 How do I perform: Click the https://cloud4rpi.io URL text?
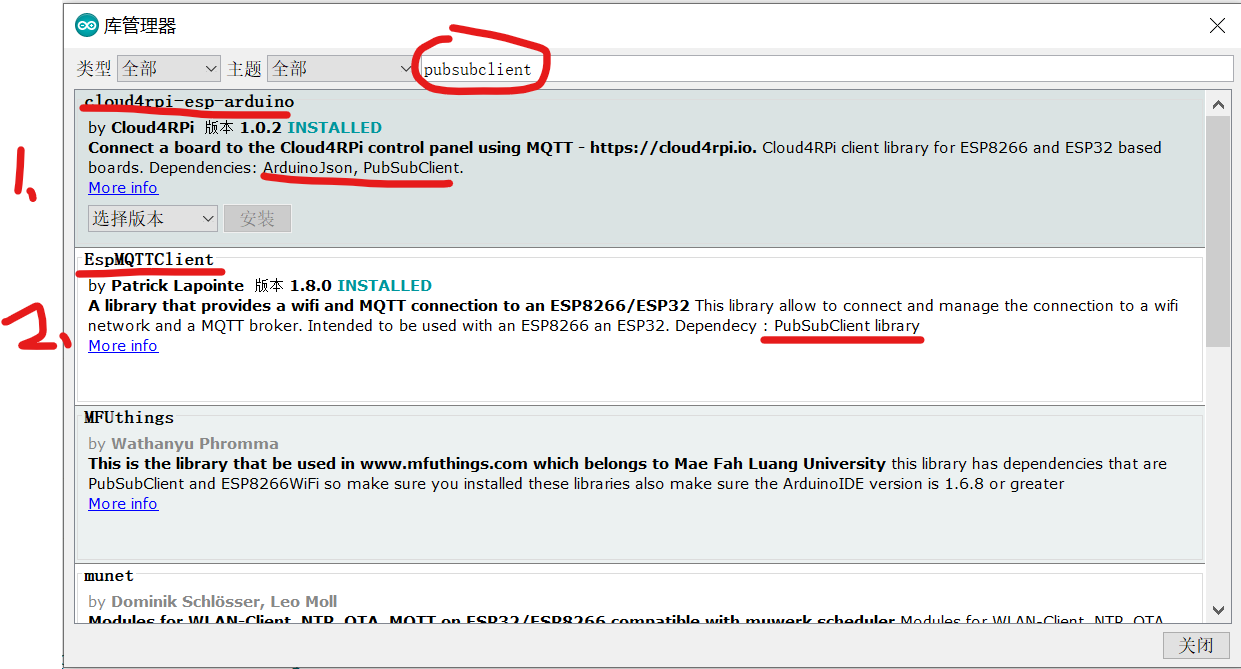click(x=673, y=148)
